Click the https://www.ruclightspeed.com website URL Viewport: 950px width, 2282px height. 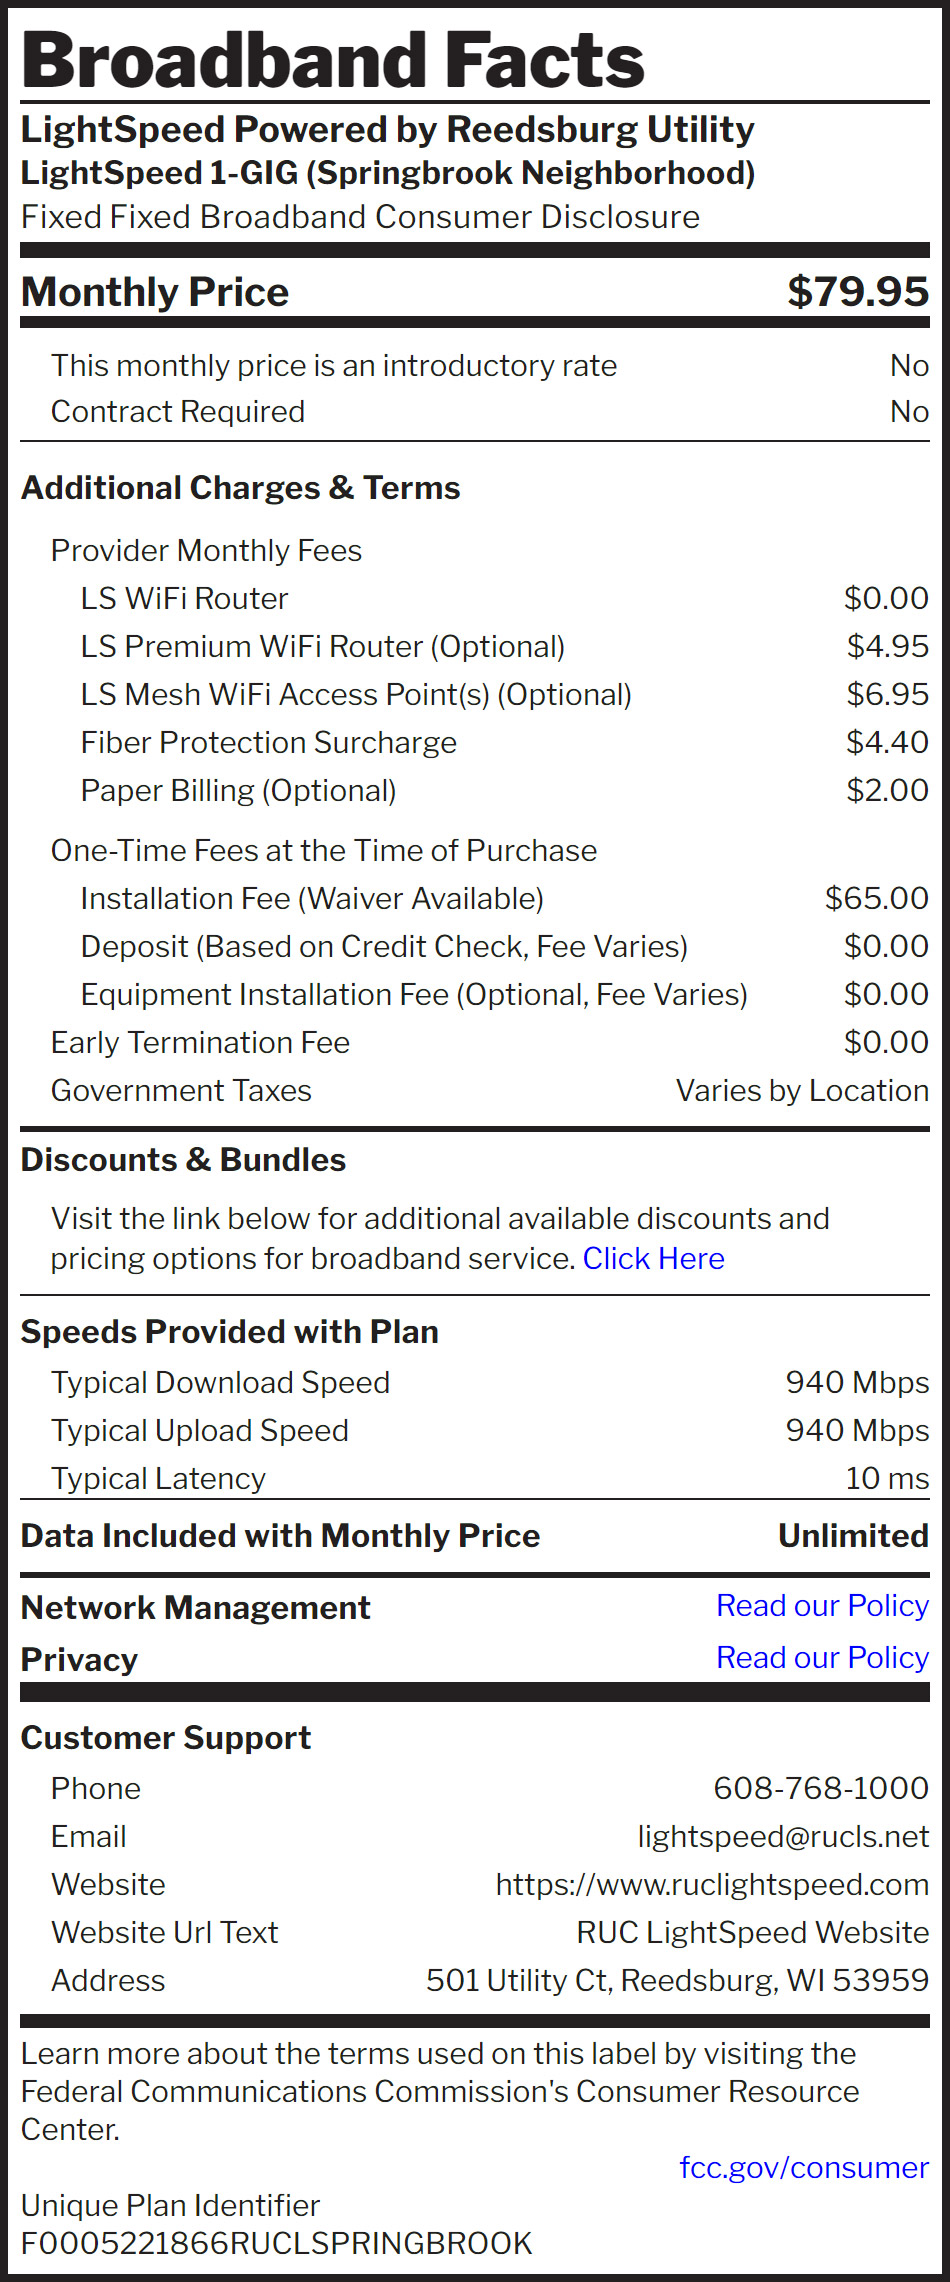[712, 1884]
